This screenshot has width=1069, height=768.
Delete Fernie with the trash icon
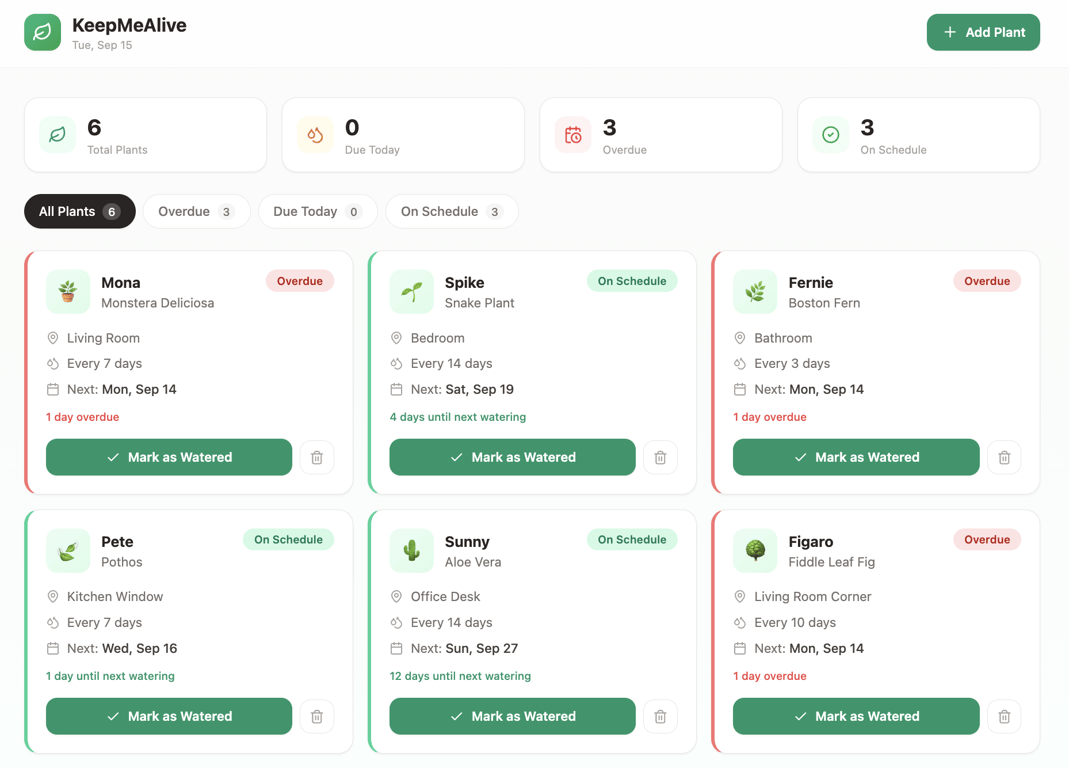(x=1004, y=457)
